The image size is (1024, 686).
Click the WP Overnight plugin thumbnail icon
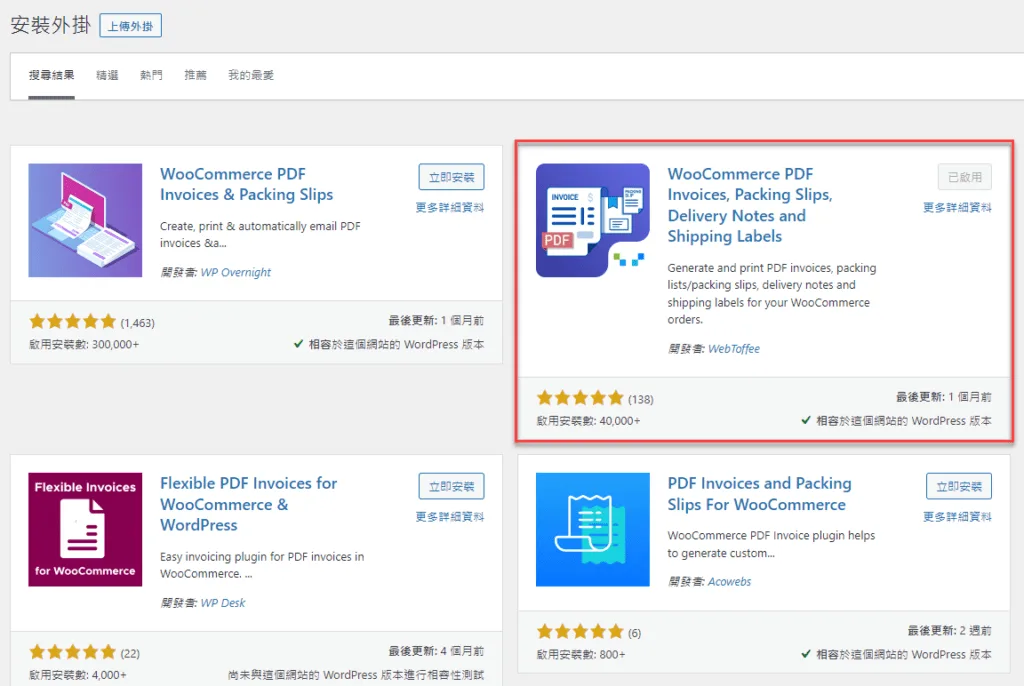pyautogui.click(x=85, y=220)
